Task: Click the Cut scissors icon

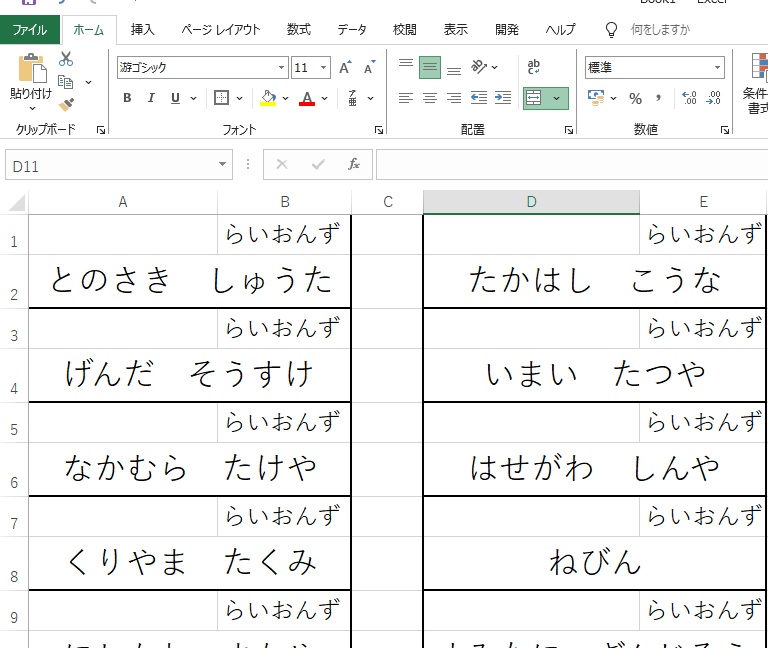Action: click(66, 59)
